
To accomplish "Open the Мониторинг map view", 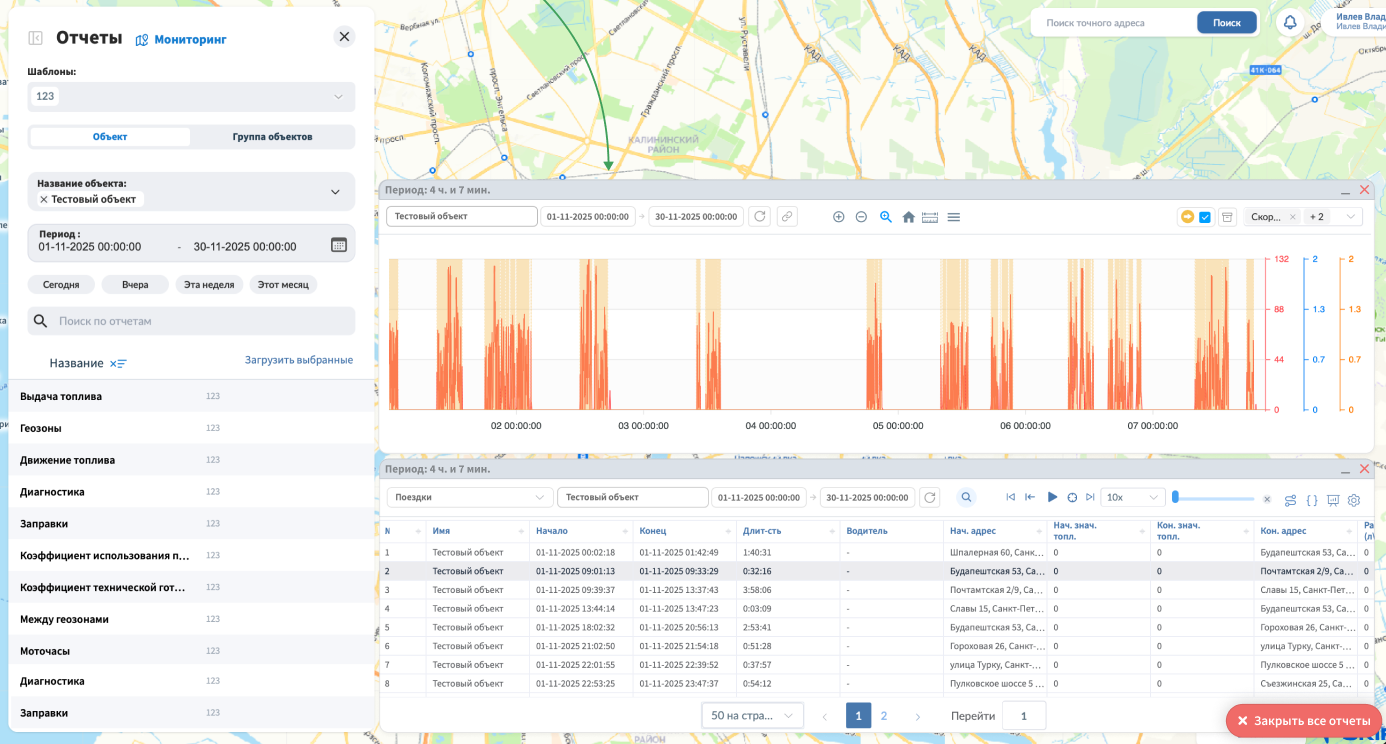I will tap(181, 39).
